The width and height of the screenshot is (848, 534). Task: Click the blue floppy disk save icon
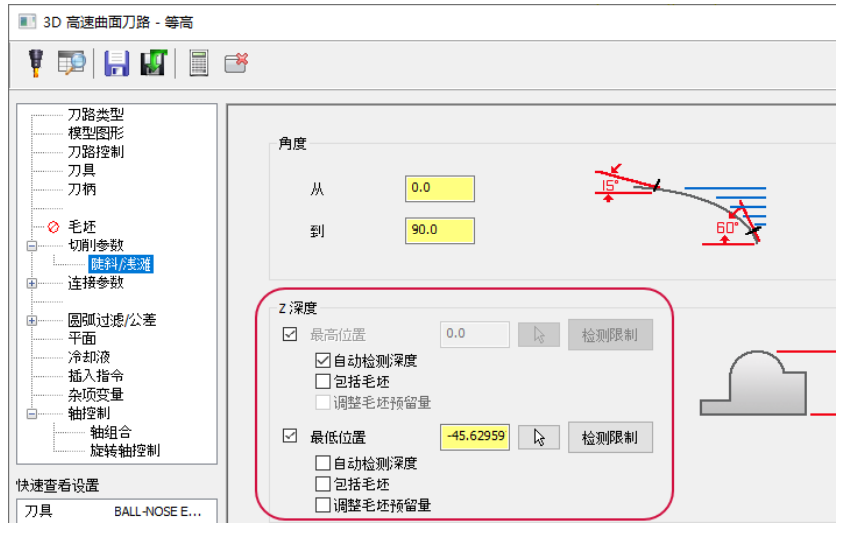[116, 63]
